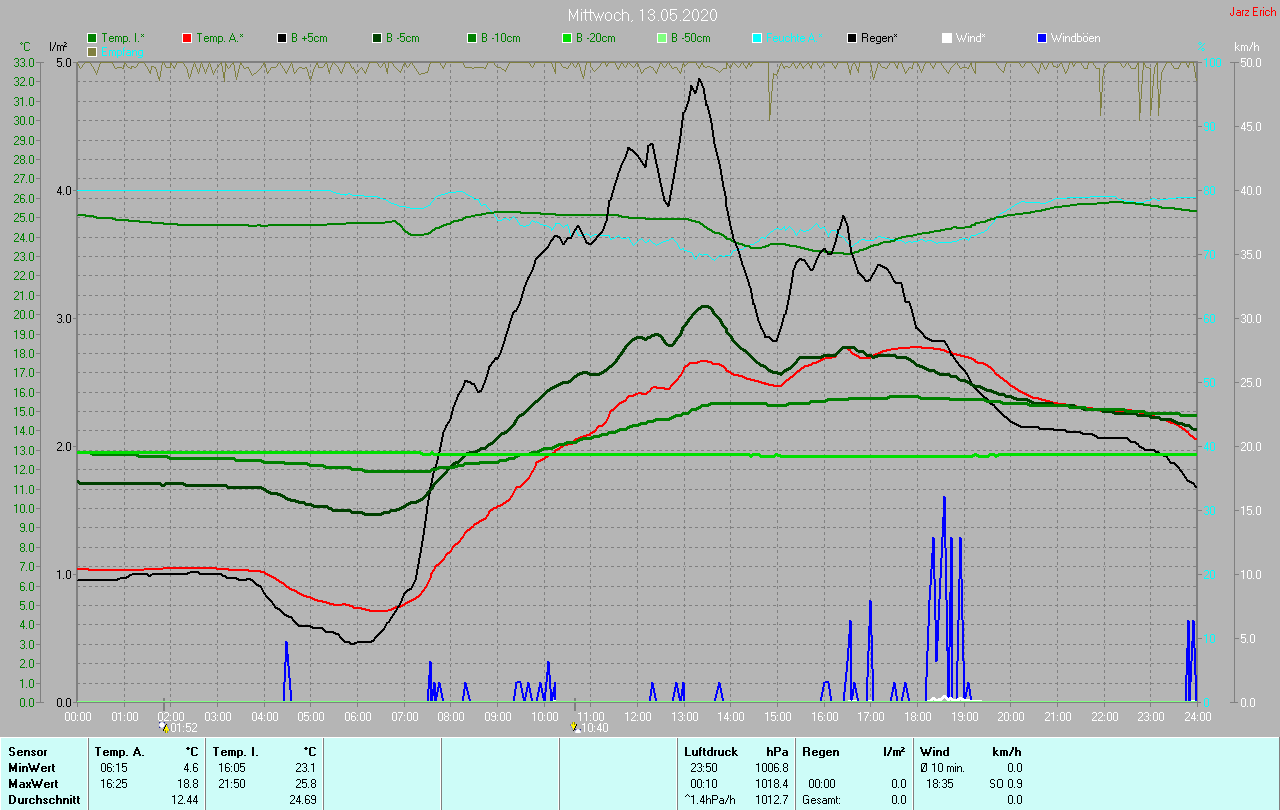Open the Jarz Erich link
The width and height of the screenshot is (1280, 810).
(1252, 12)
